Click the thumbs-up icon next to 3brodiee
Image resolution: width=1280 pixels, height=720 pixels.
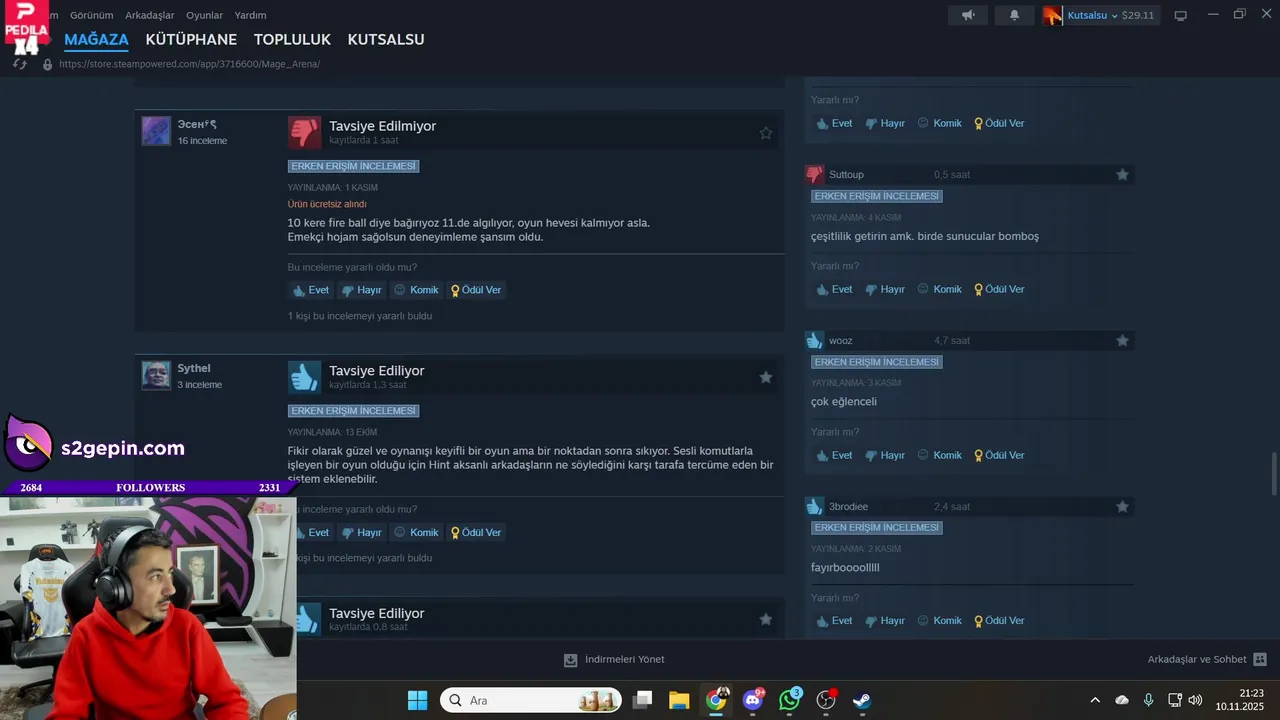(x=814, y=506)
